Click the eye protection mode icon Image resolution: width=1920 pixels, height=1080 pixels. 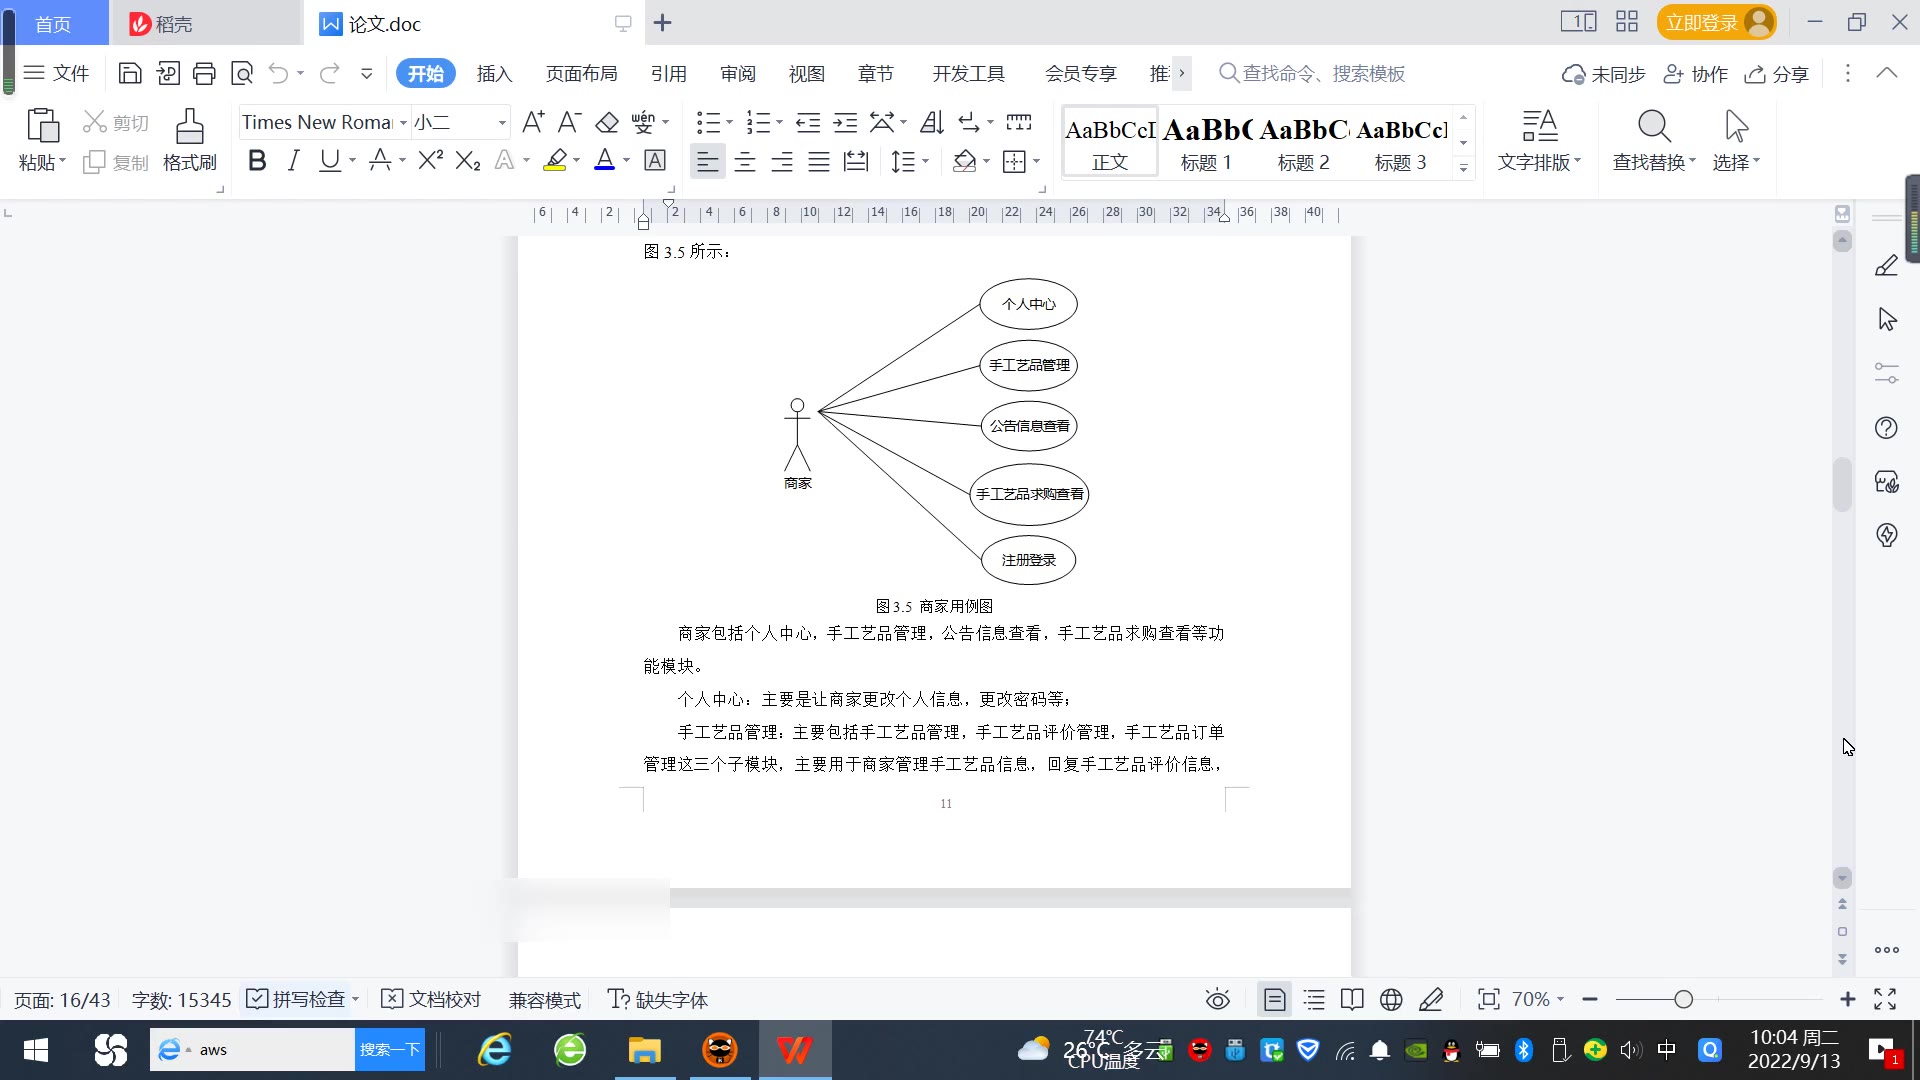[1217, 1000]
